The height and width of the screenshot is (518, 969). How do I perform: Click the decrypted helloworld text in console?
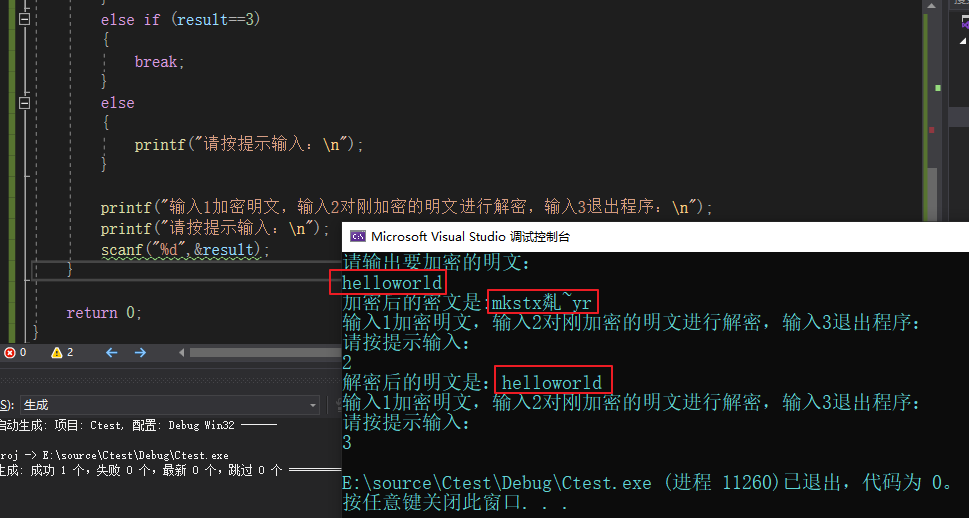(552, 383)
